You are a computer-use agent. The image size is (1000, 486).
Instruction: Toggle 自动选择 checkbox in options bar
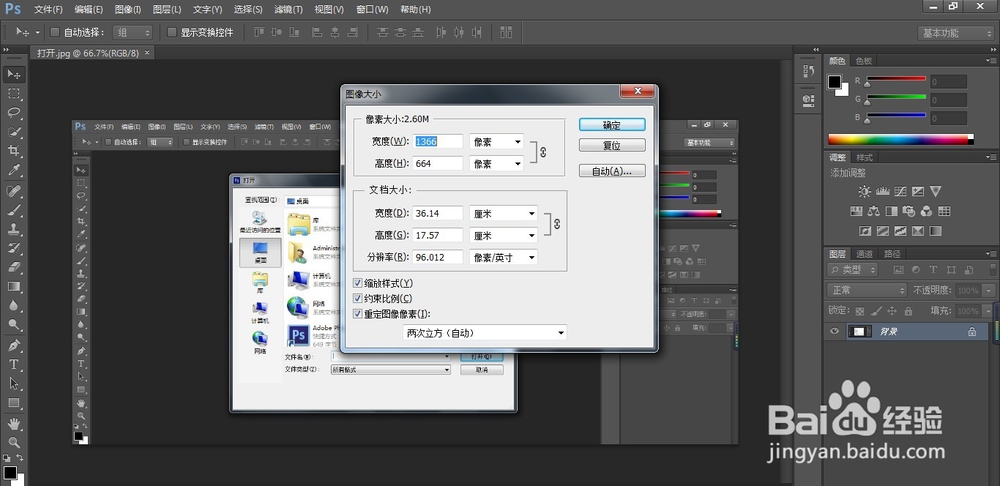click(x=55, y=32)
